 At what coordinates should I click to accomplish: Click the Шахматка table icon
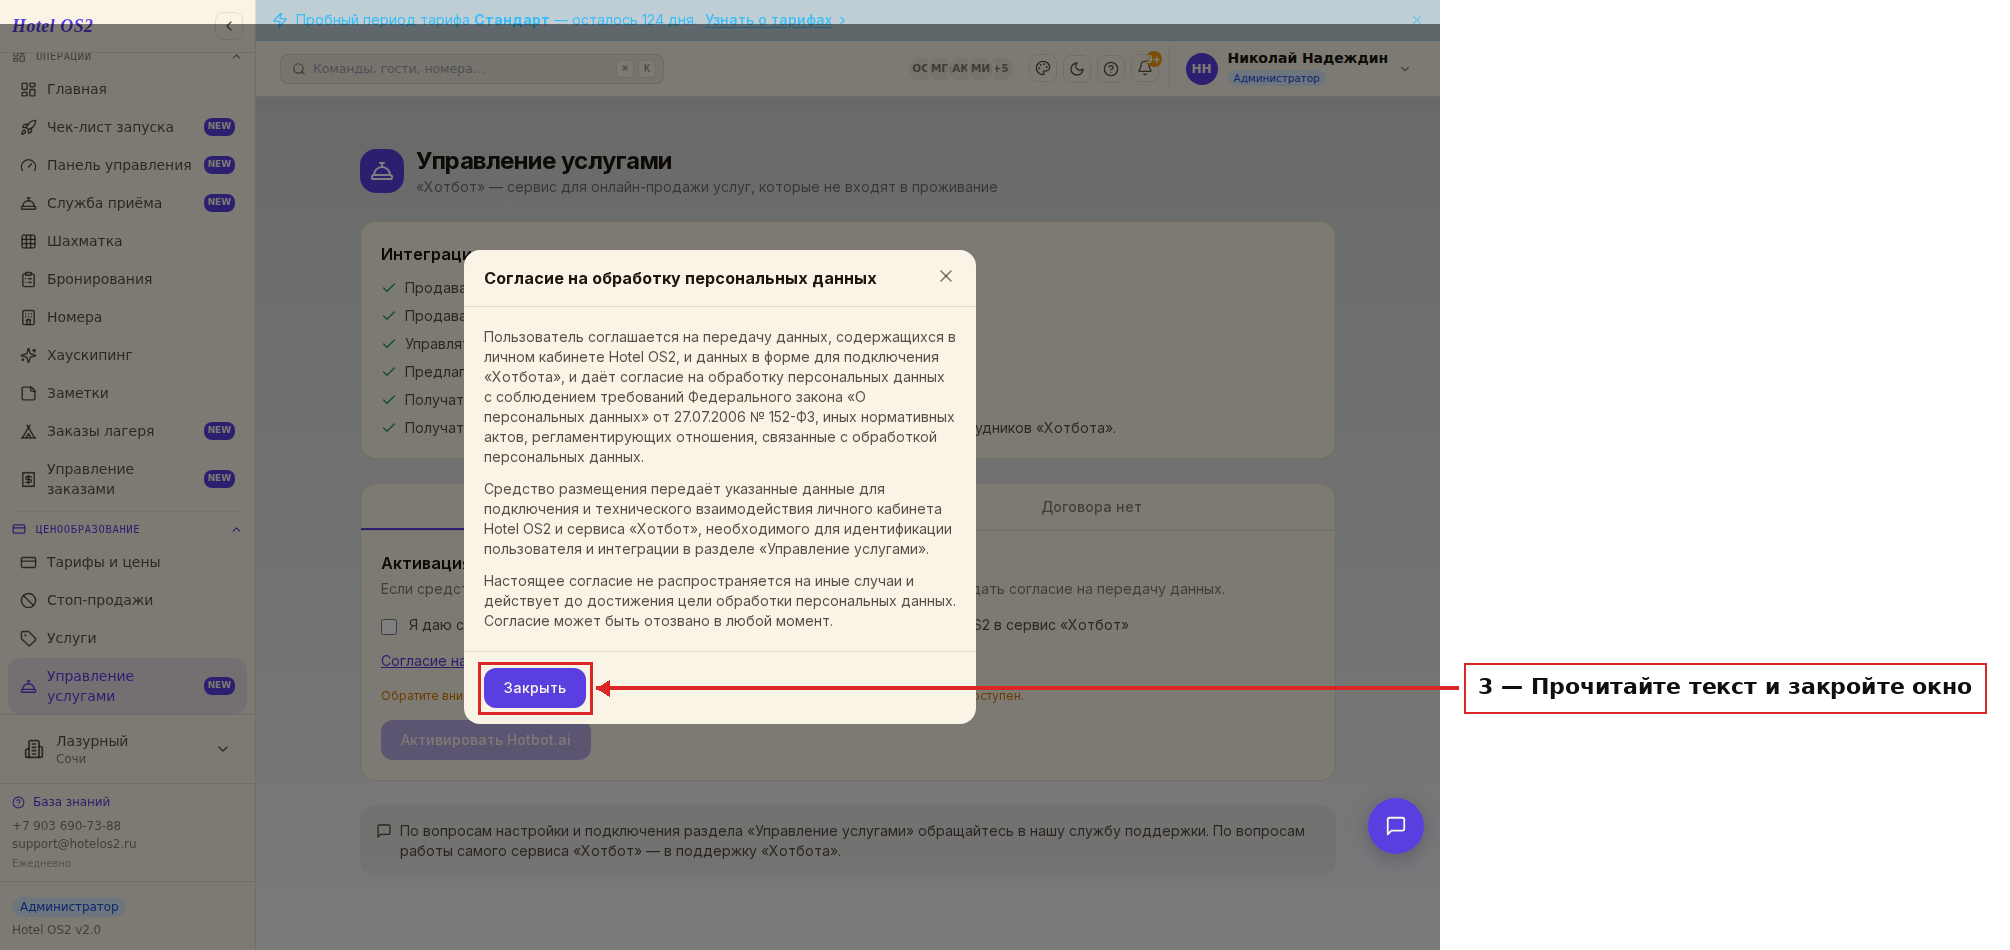pyautogui.click(x=29, y=241)
